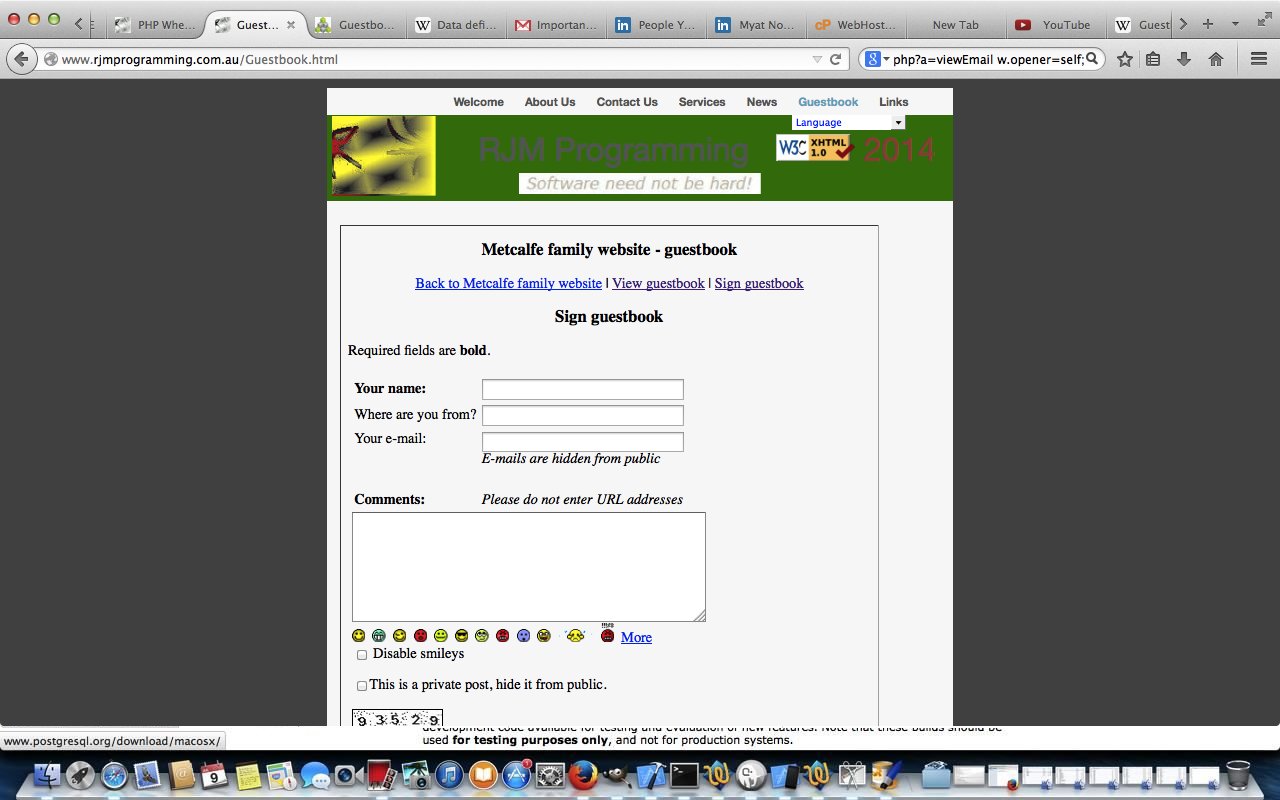Viewport: 1280px width, 800px height.
Task: Click the More smileys link
Action: [x=636, y=637]
